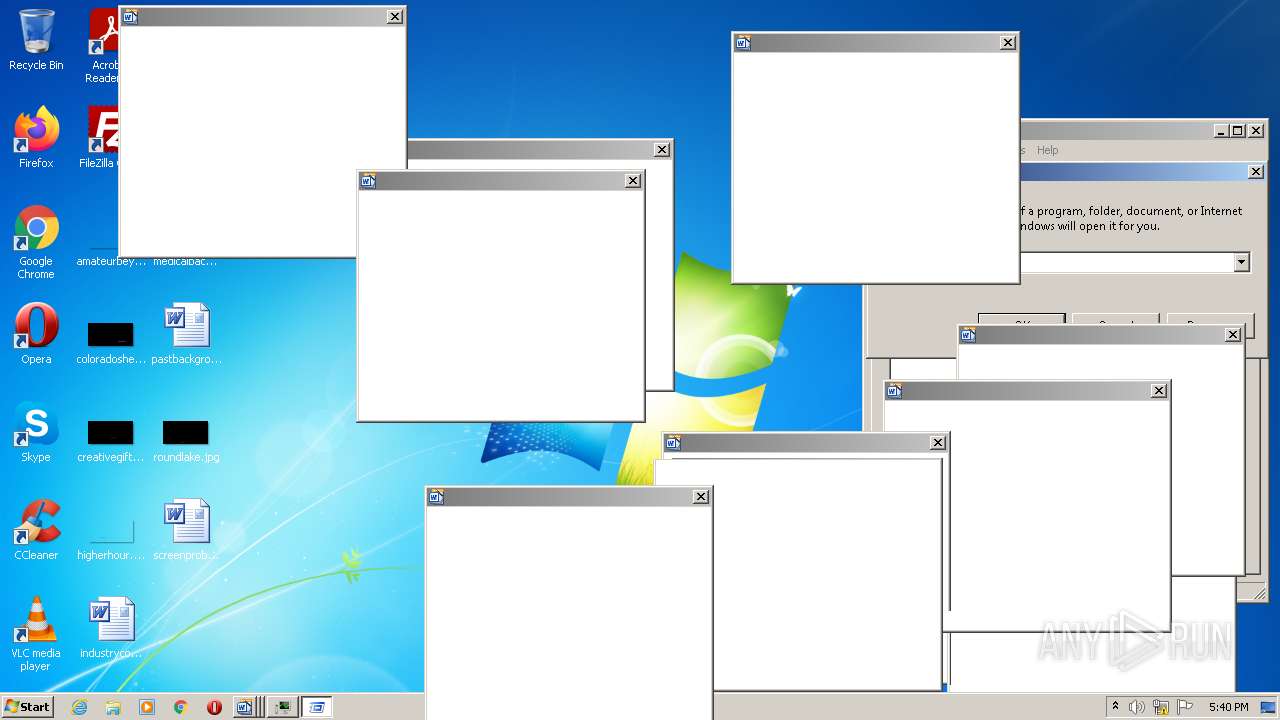Show hidden system tray icons
Viewport: 1280px width, 720px height.
[x=1115, y=707]
